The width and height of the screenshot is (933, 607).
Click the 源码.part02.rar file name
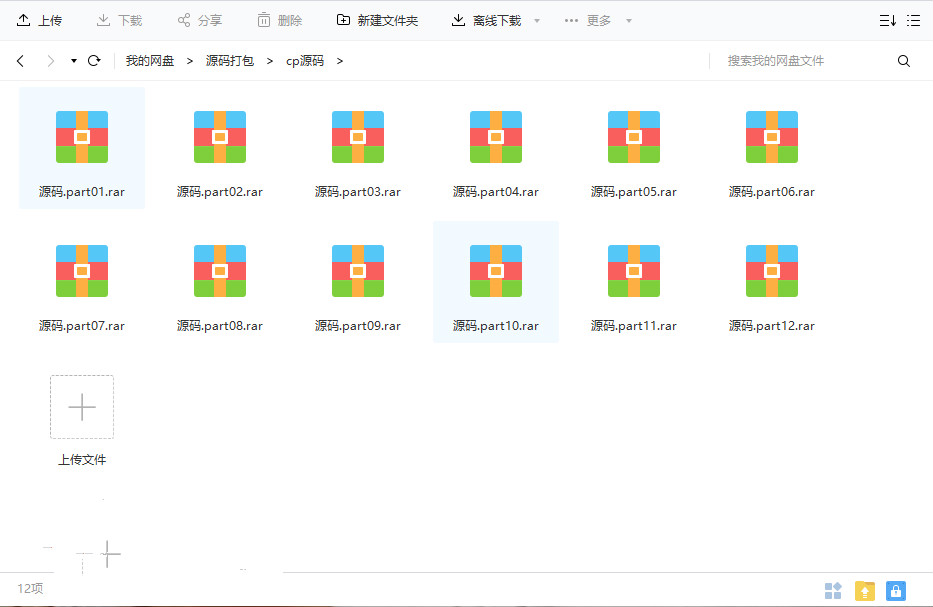click(220, 192)
